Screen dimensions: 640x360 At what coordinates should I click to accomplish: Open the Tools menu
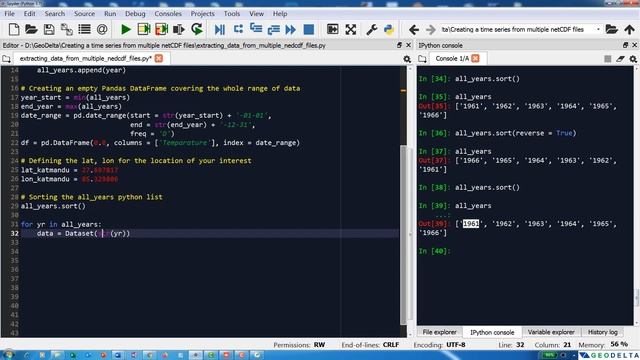pyautogui.click(x=232, y=13)
